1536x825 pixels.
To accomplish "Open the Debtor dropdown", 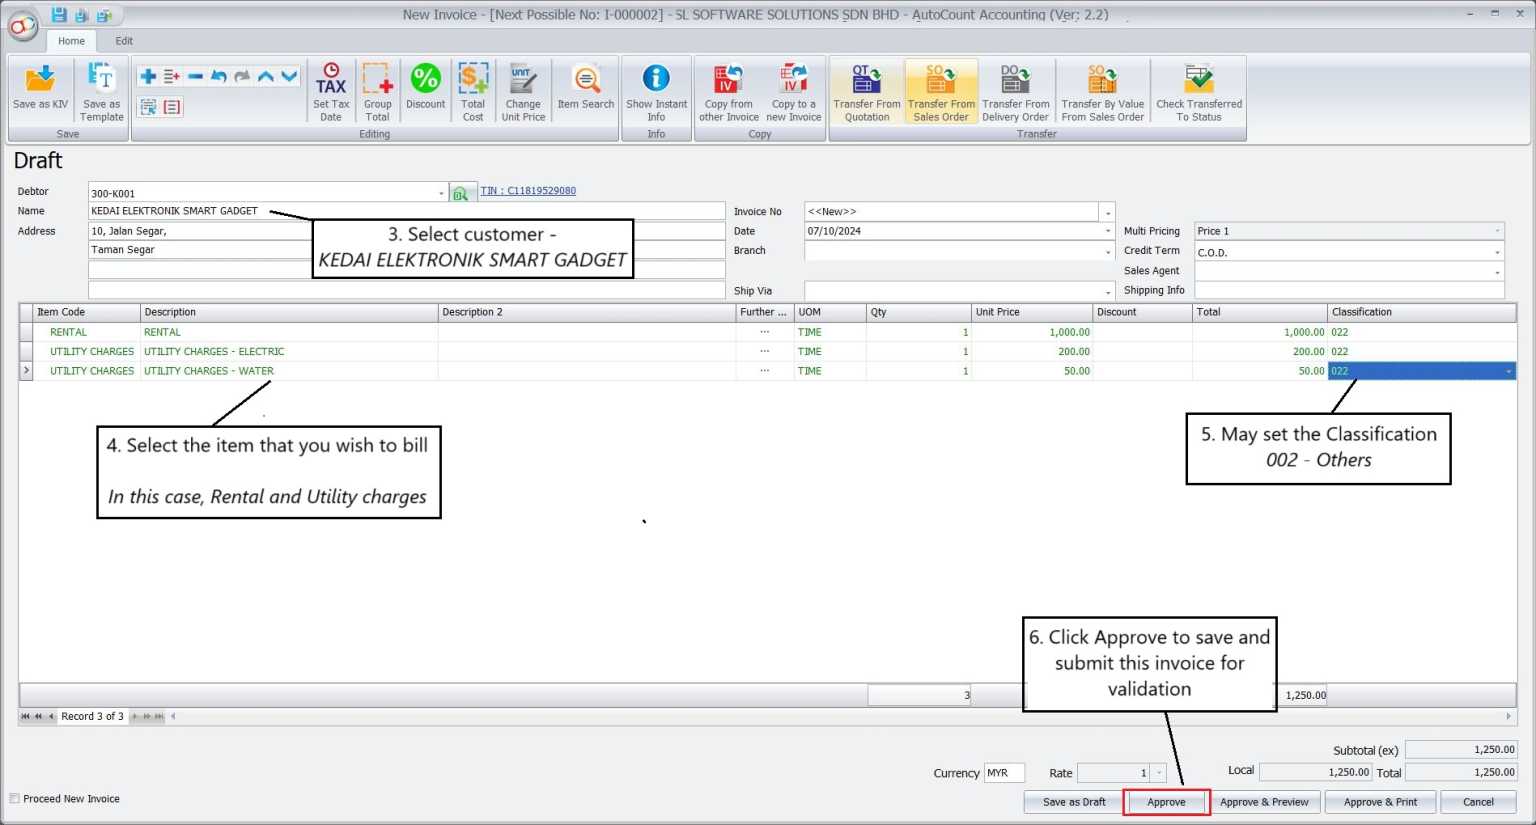I will tap(441, 193).
